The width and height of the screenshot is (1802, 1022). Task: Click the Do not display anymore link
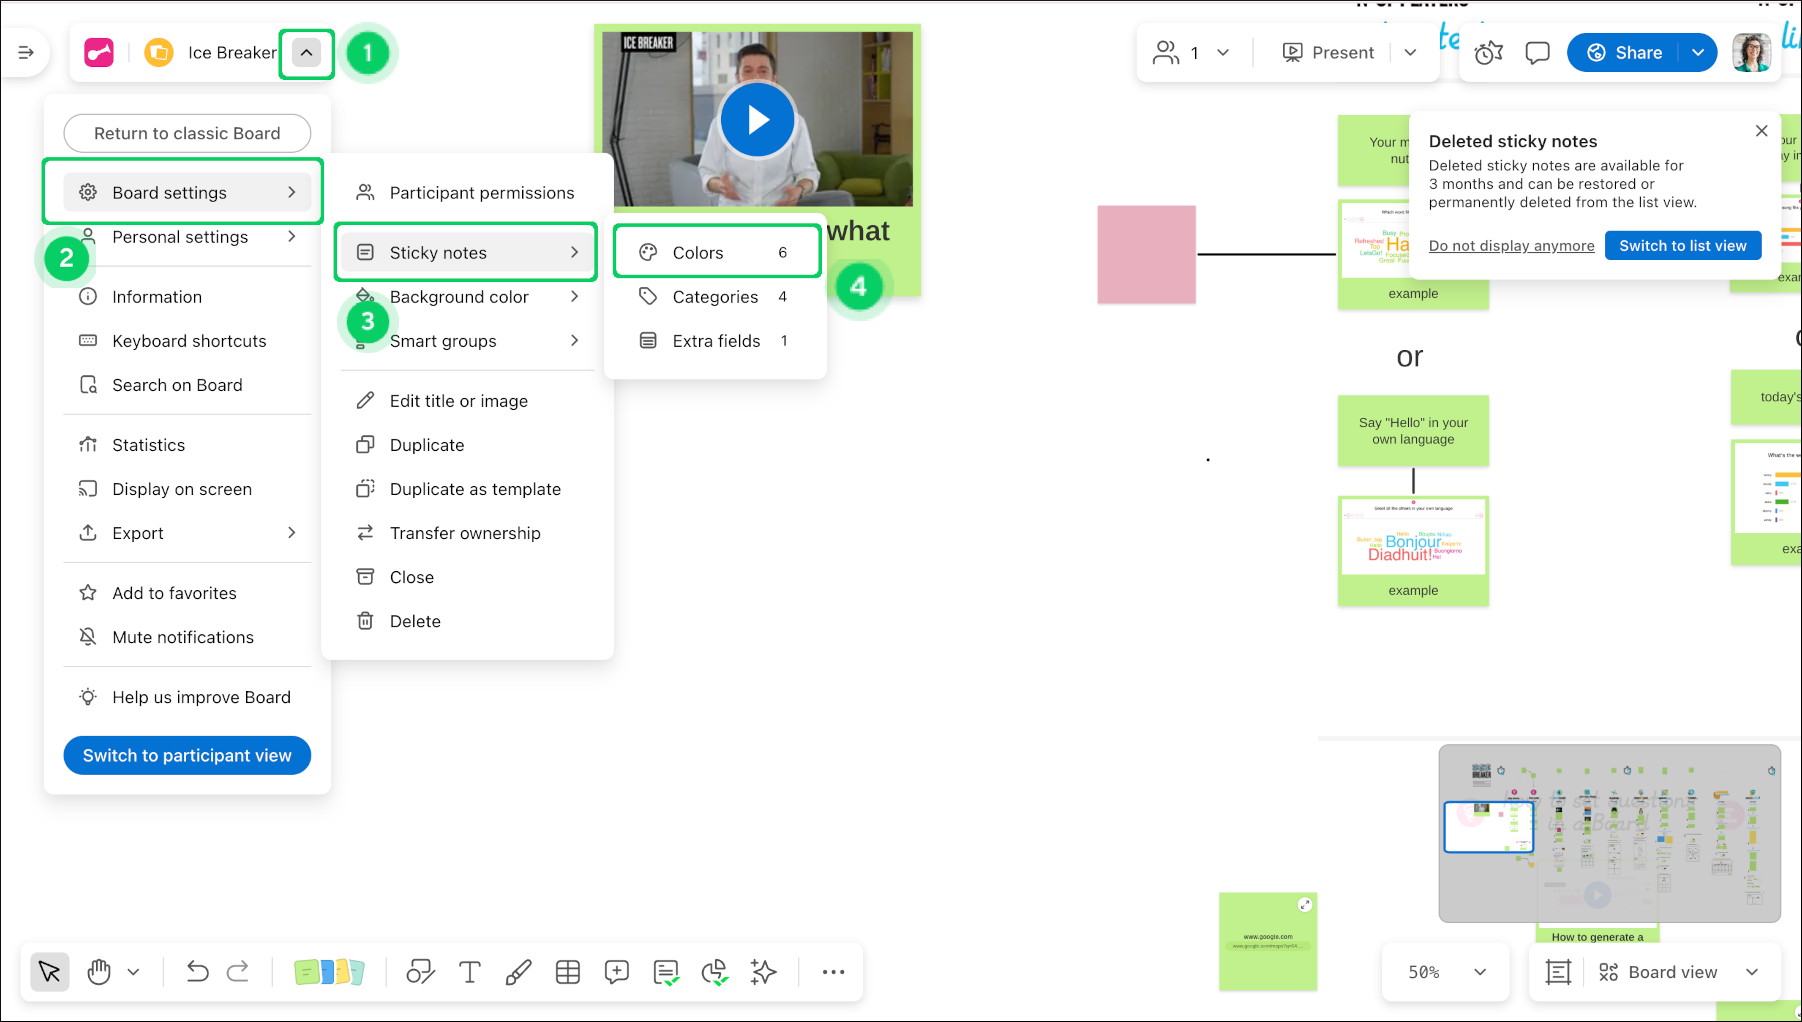(x=1511, y=246)
